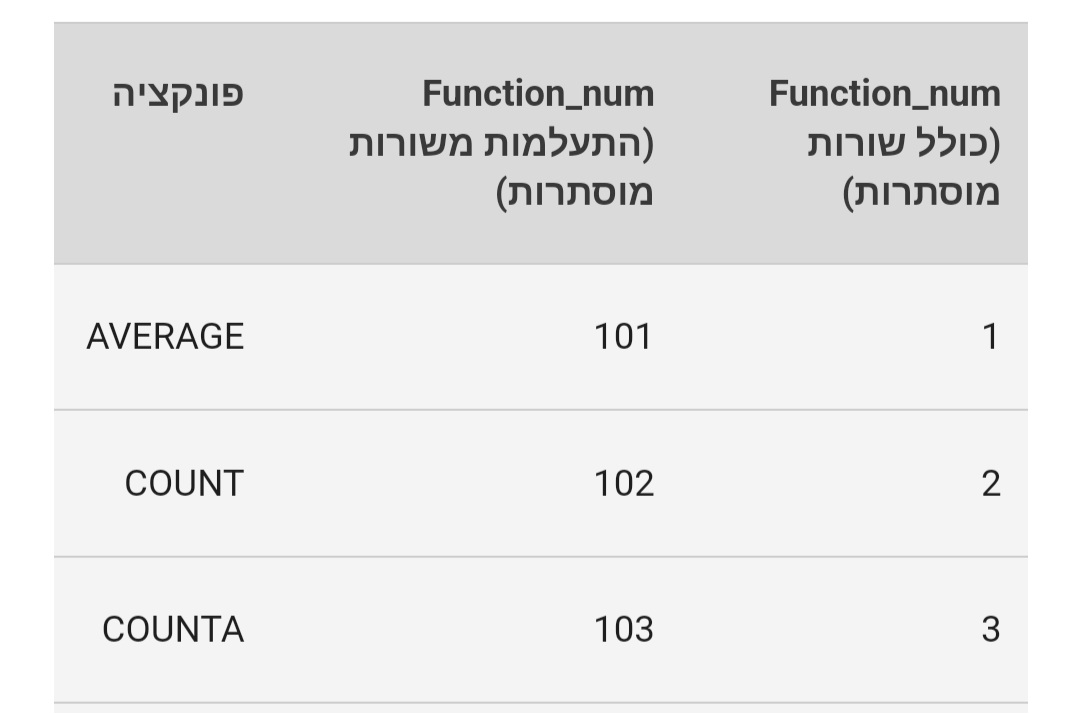This screenshot has height=713, width=1080.
Task: Click "מוסתרות" under the כולל שורות line
Action: click(x=921, y=193)
